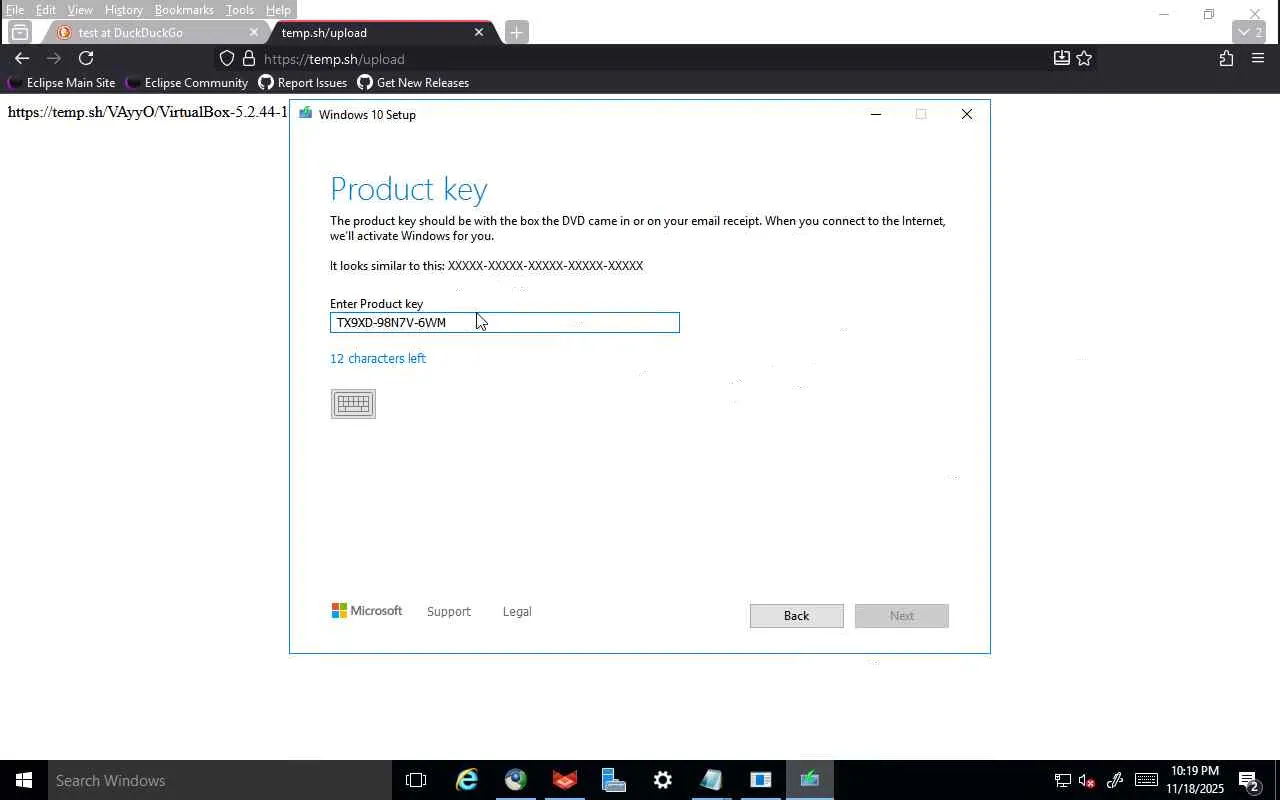
Task: Open the touch keyboard tray icon
Action: coord(1146,781)
